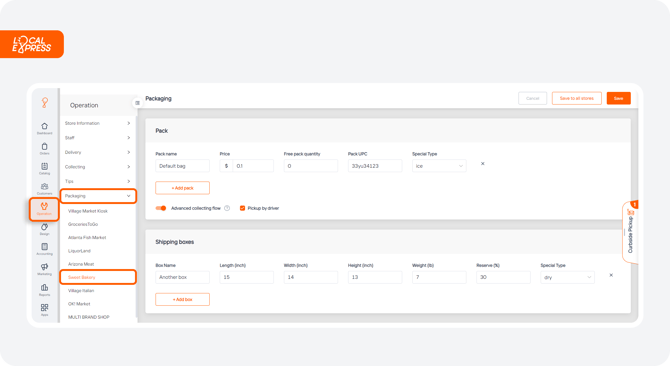
Task: Open the Dashboard home icon
Action: [x=44, y=128]
